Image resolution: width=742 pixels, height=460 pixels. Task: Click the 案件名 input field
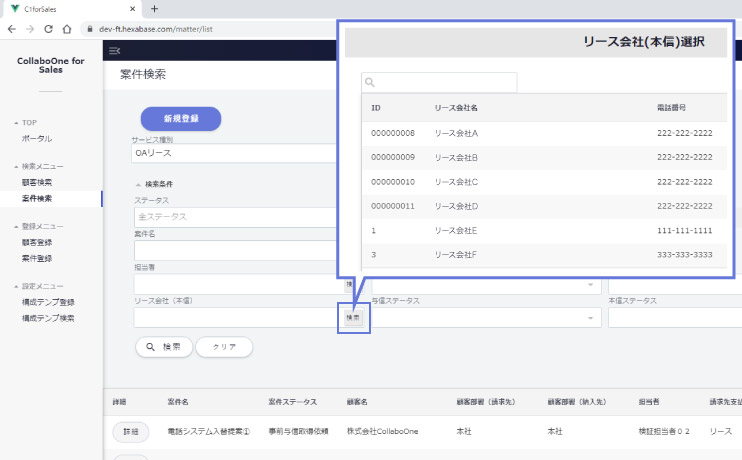[x=237, y=250]
